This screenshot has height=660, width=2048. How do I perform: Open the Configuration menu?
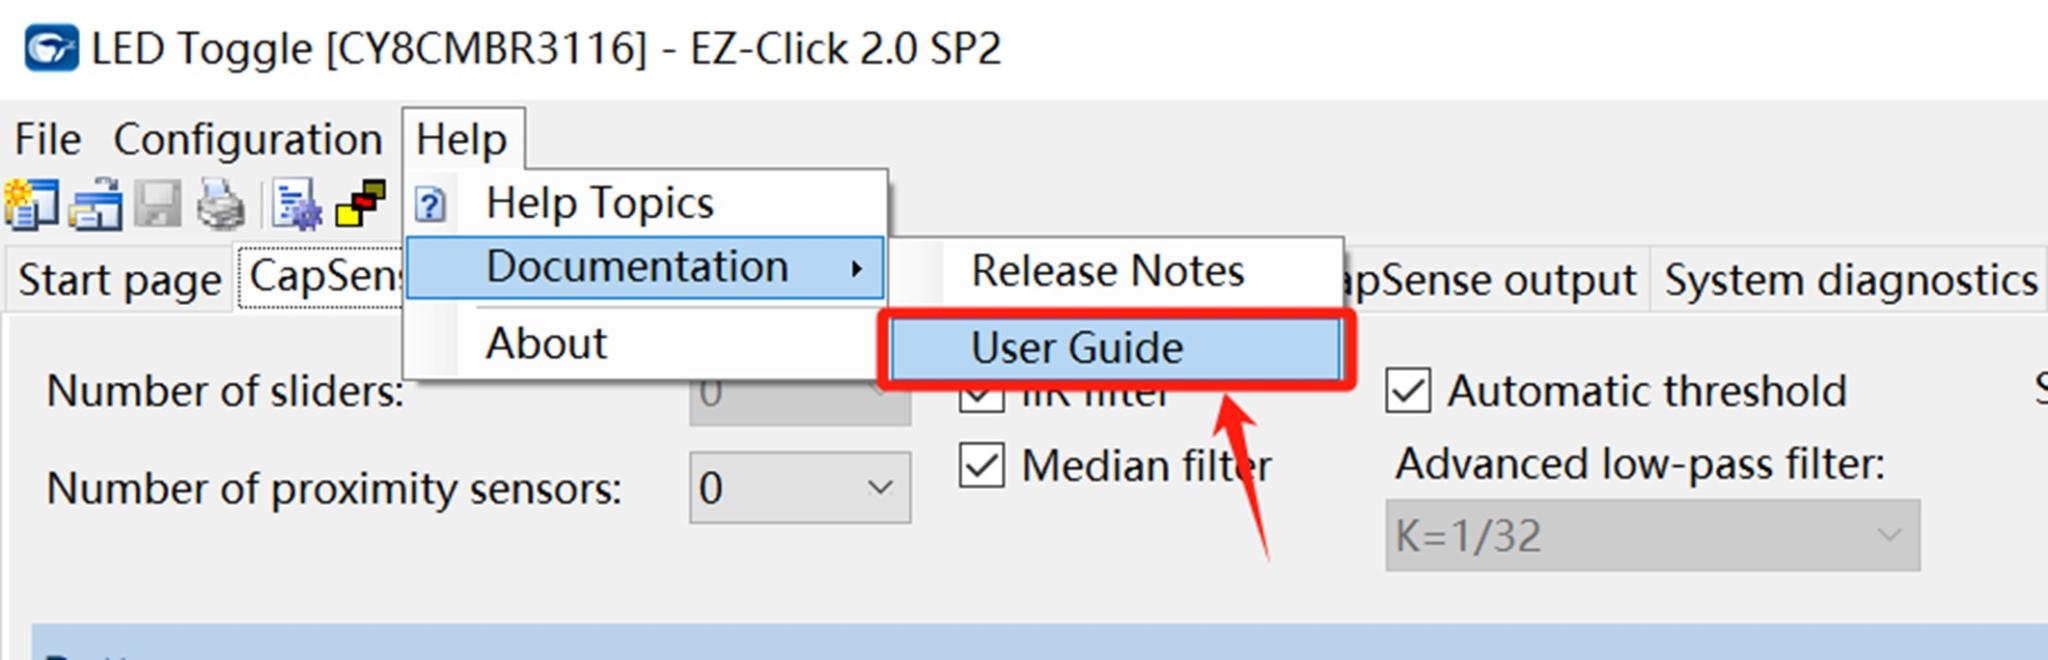[248, 139]
